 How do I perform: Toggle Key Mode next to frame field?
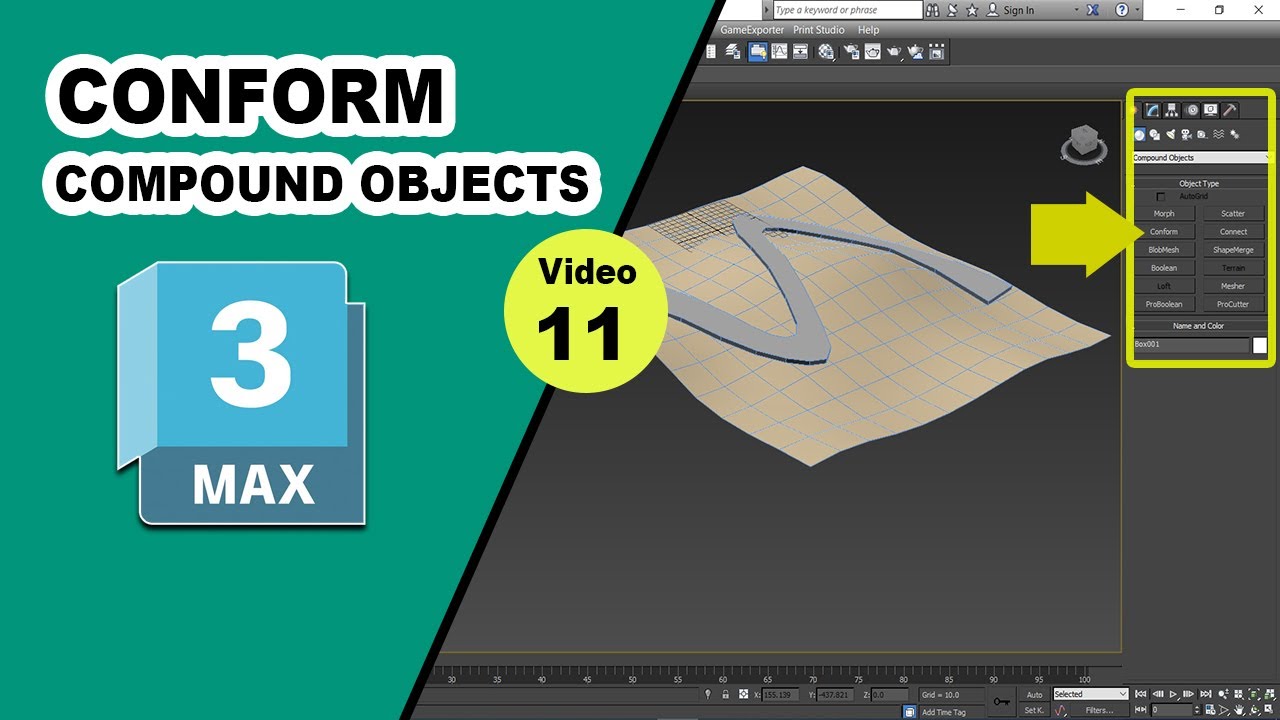(x=1139, y=710)
